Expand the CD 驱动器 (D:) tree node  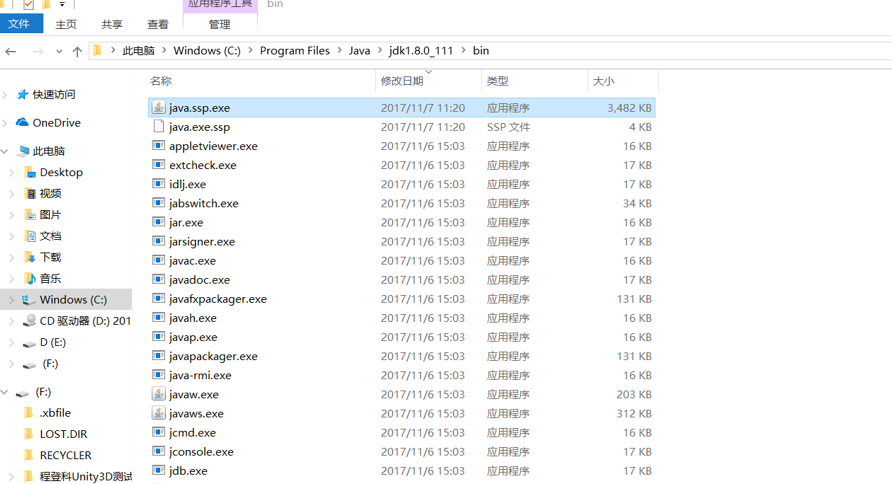coord(12,321)
